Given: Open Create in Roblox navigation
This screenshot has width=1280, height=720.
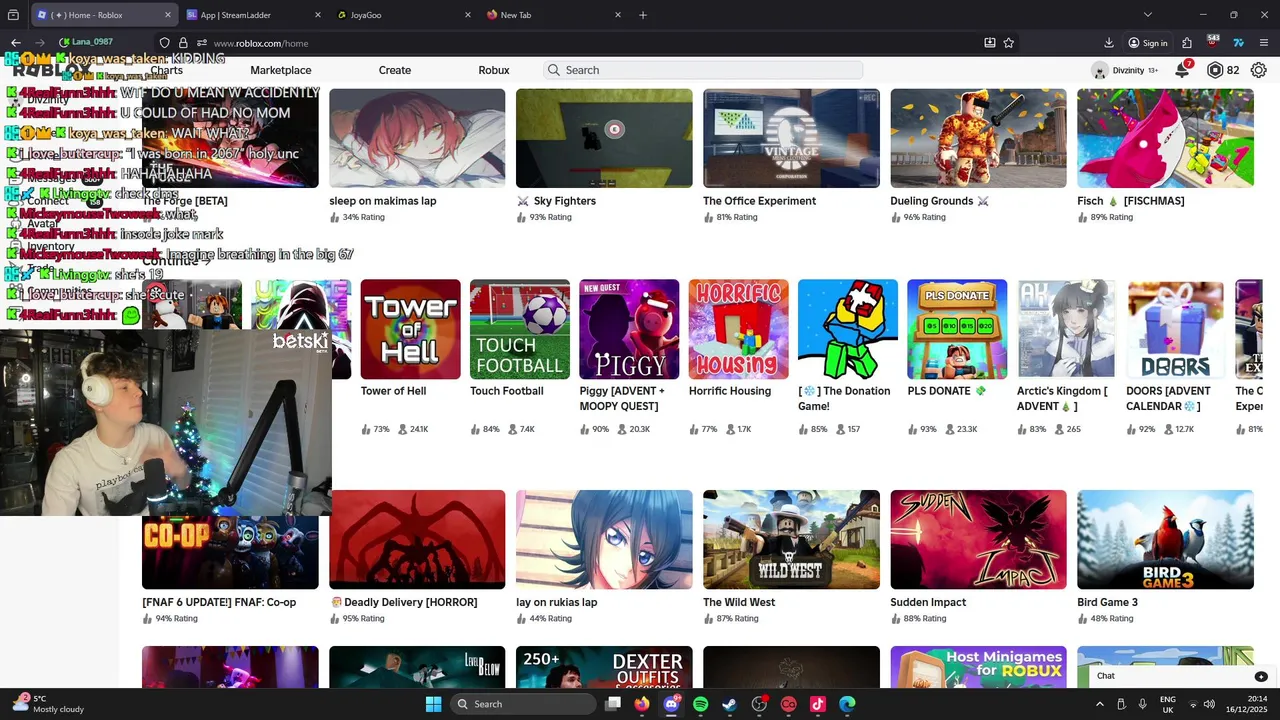Looking at the screenshot, I should click(395, 70).
